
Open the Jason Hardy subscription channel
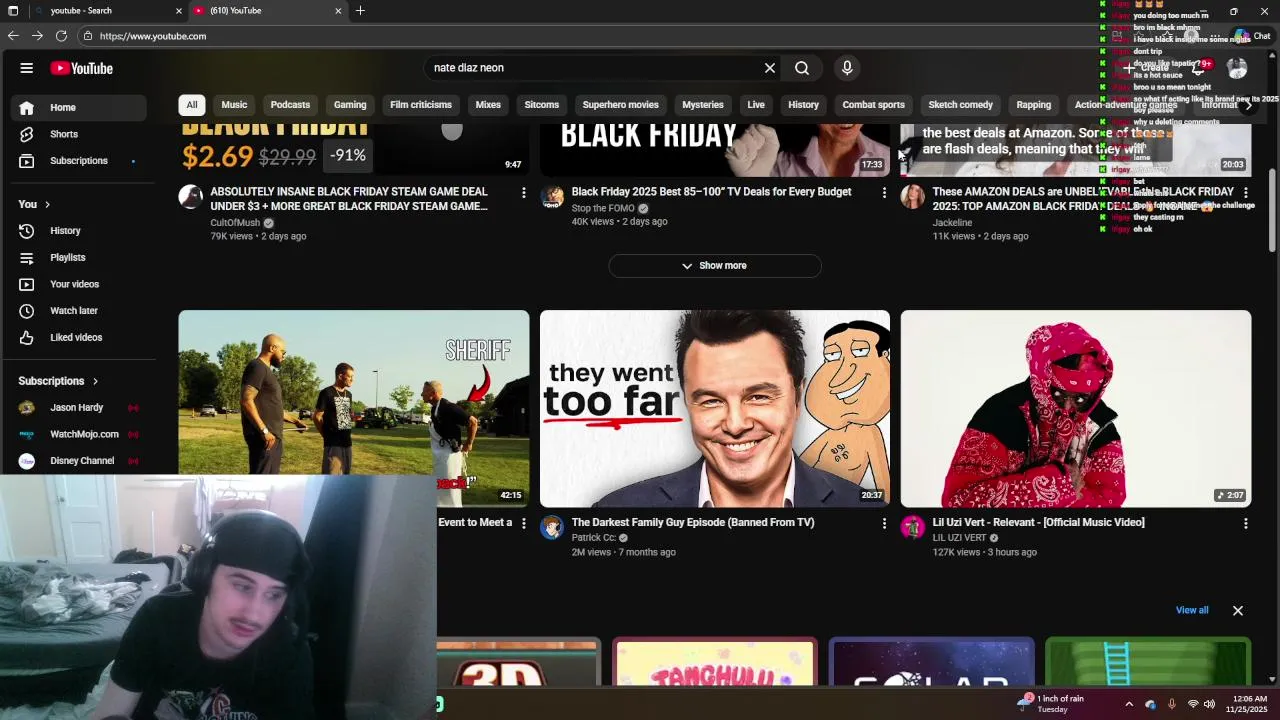coord(79,408)
